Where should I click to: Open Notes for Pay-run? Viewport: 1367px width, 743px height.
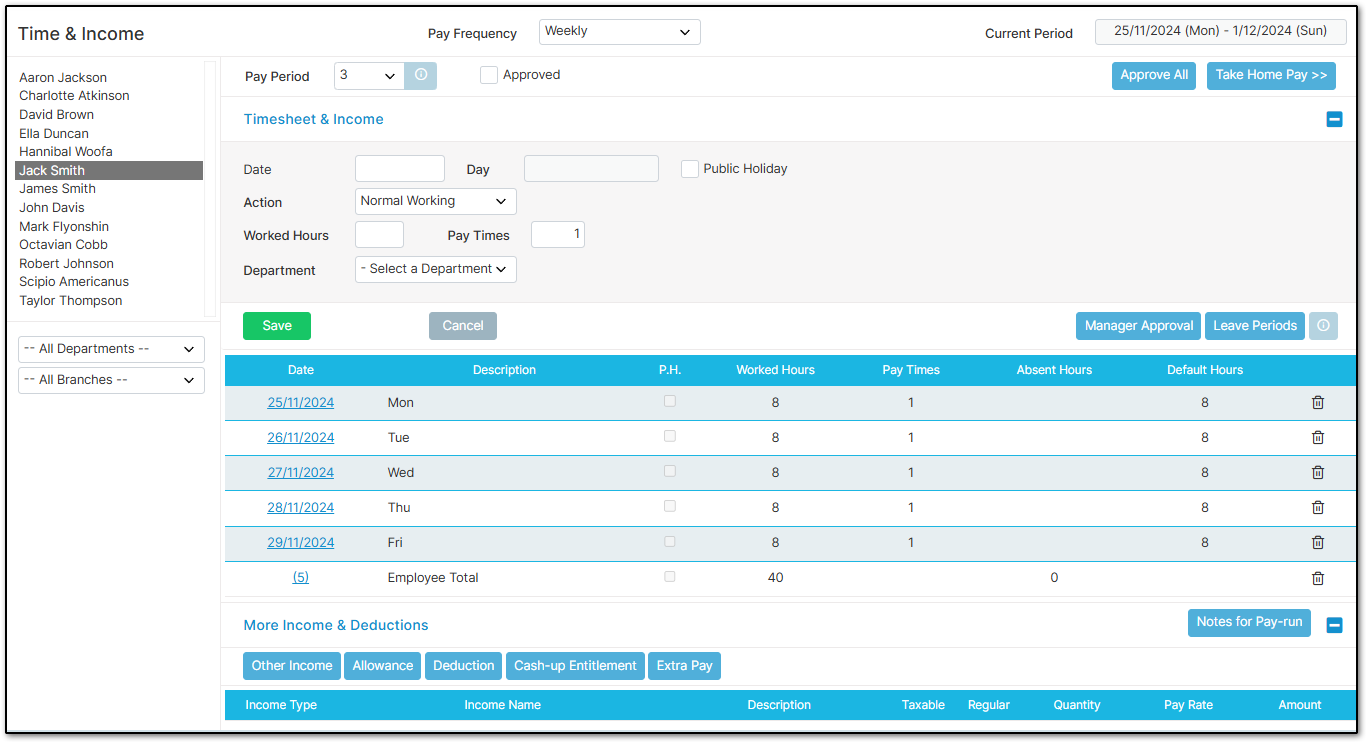tap(1249, 622)
